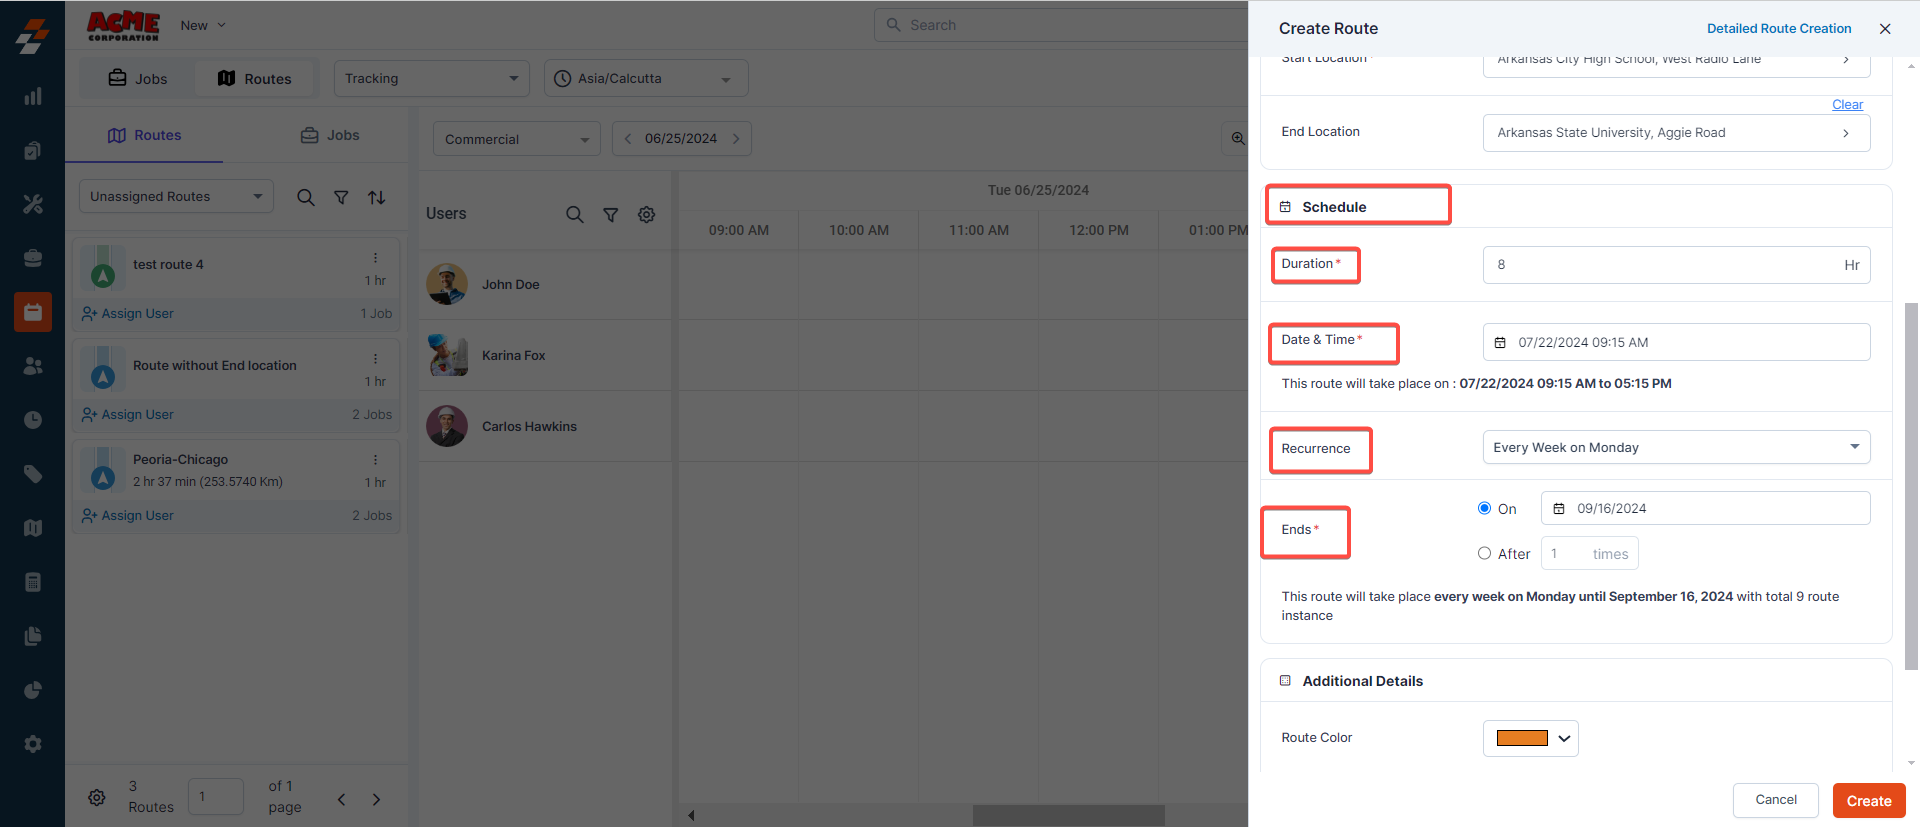Sort routes with the up-down arrows icon
1920x827 pixels.
click(x=377, y=198)
